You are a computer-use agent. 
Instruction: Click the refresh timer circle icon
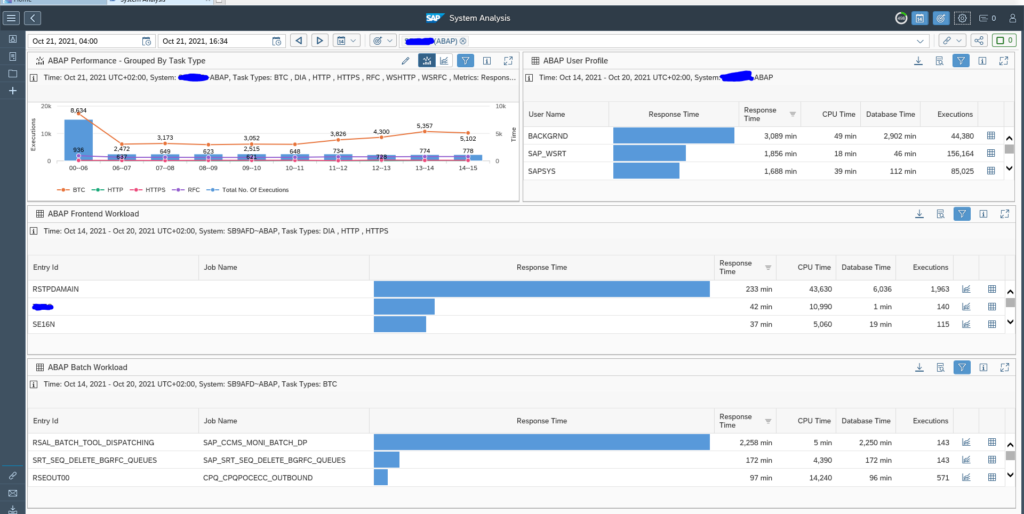tap(901, 18)
